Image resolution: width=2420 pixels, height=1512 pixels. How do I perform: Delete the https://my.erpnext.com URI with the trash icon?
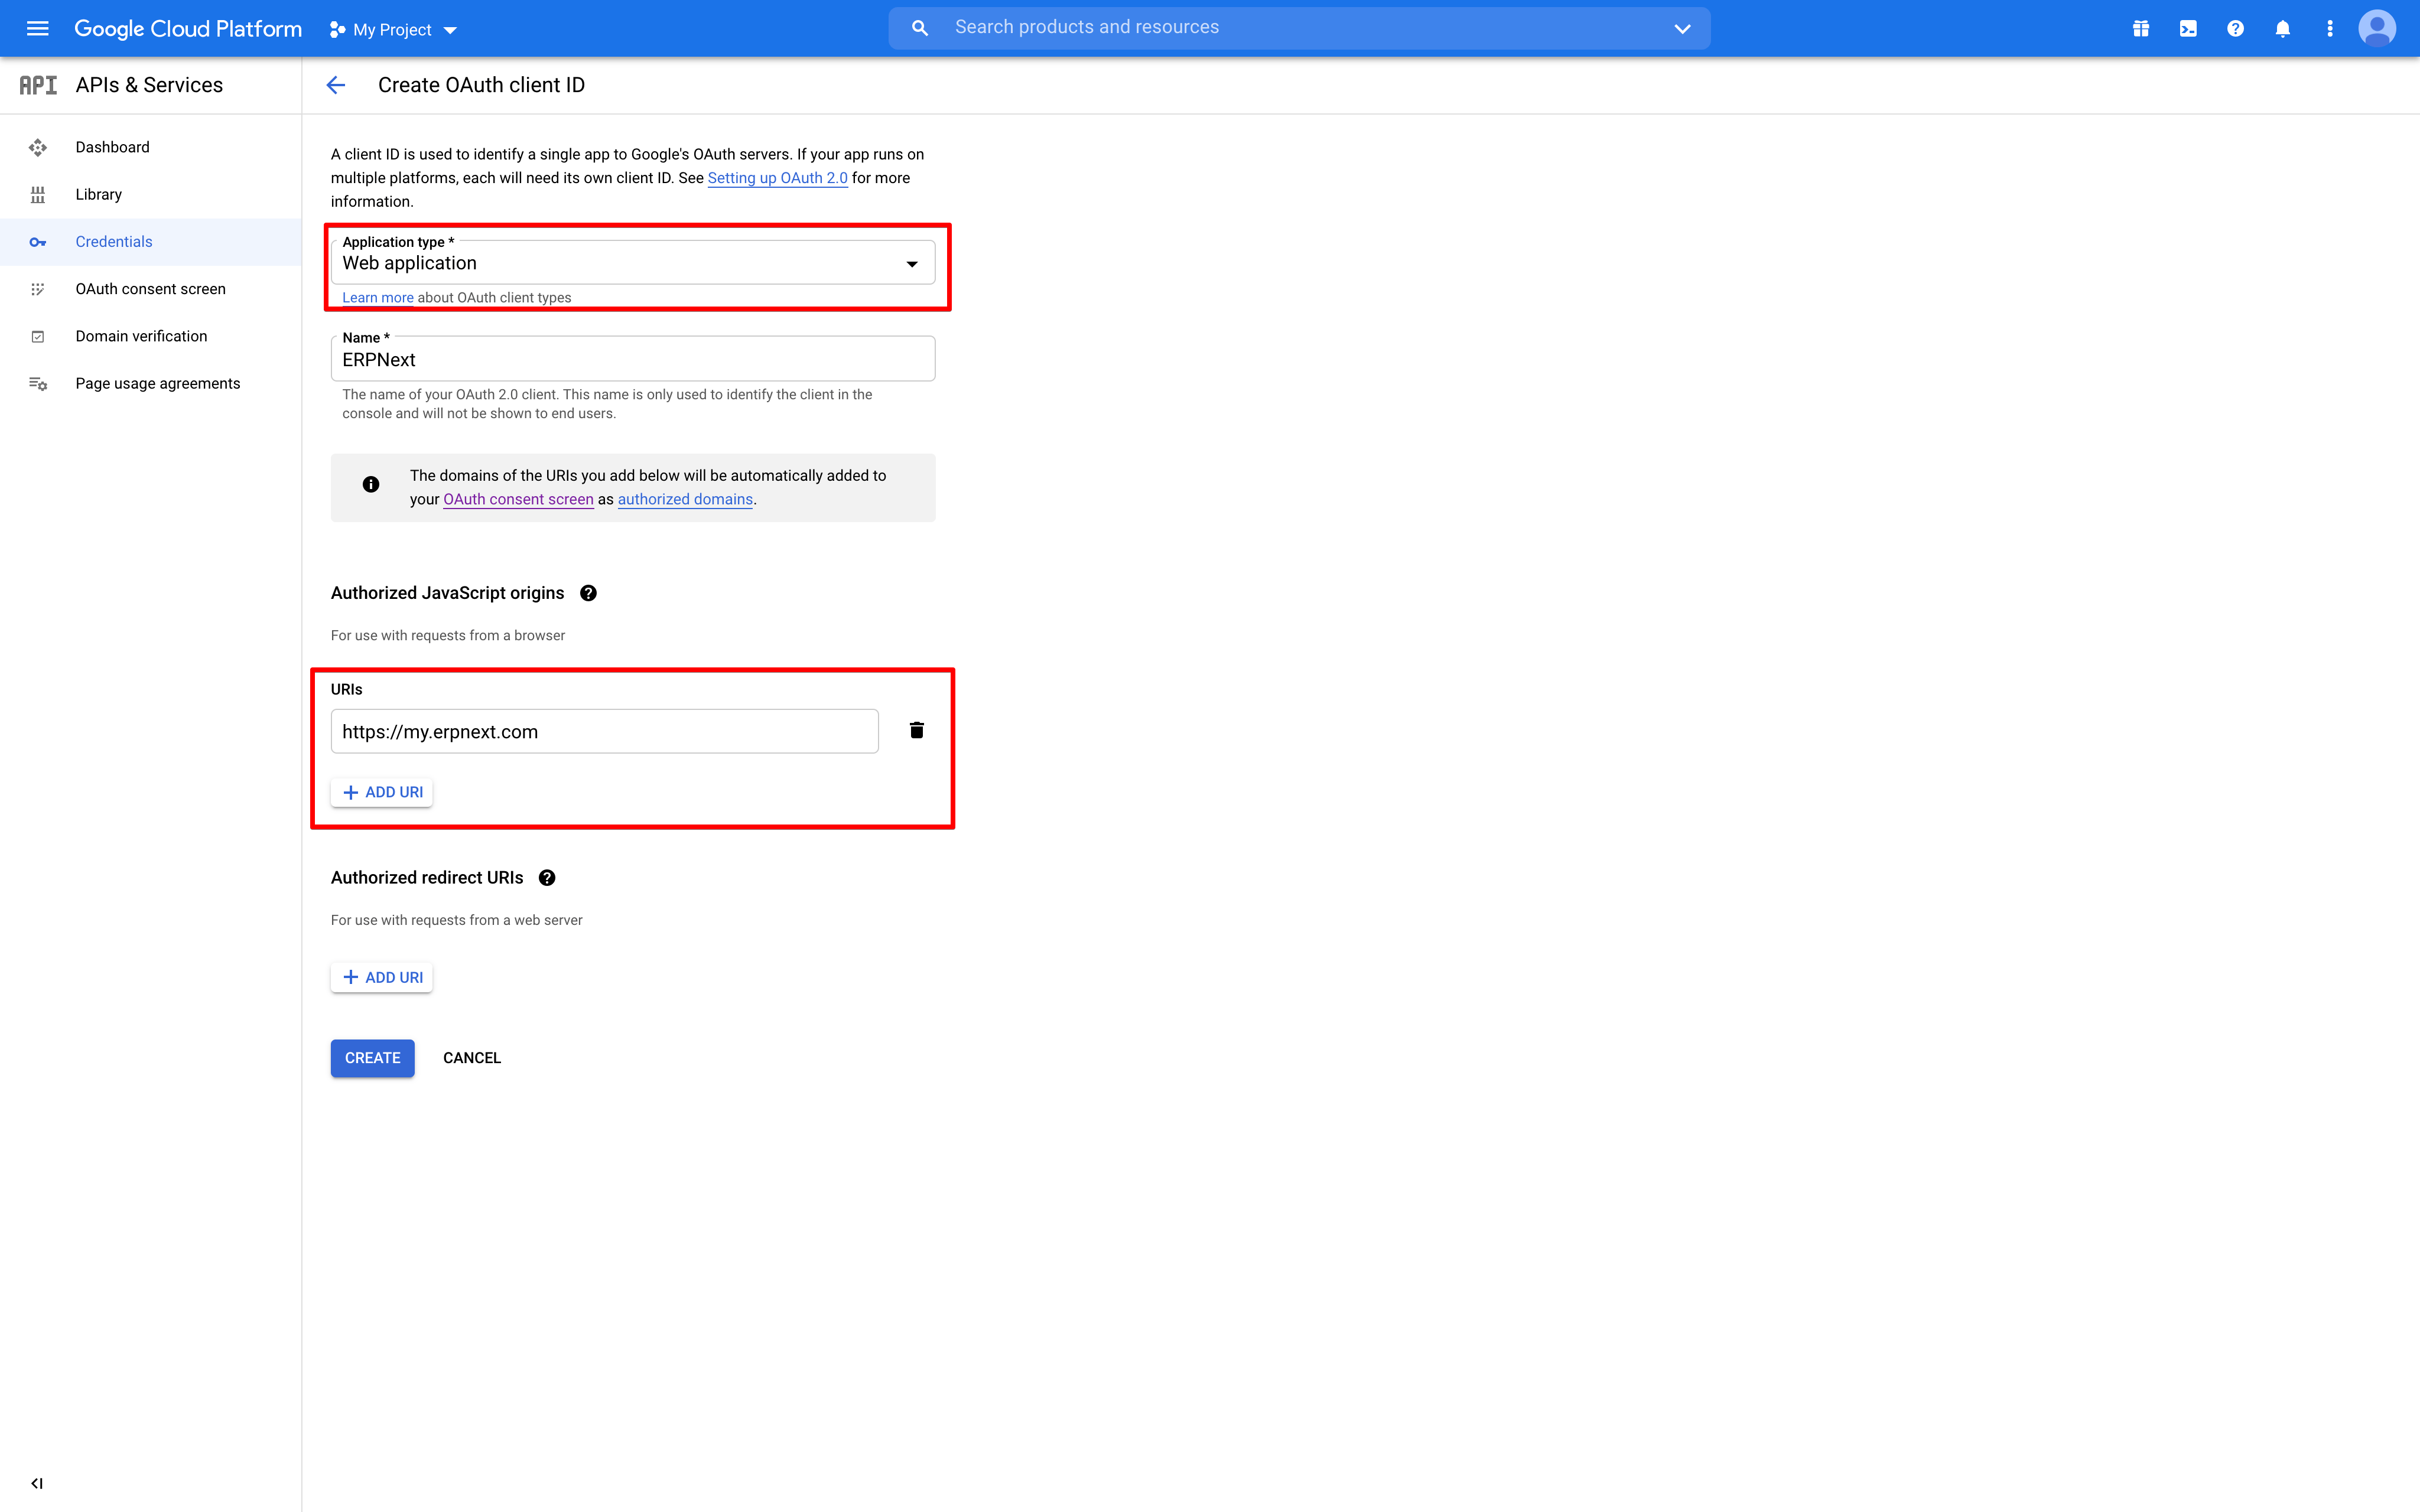pos(916,730)
